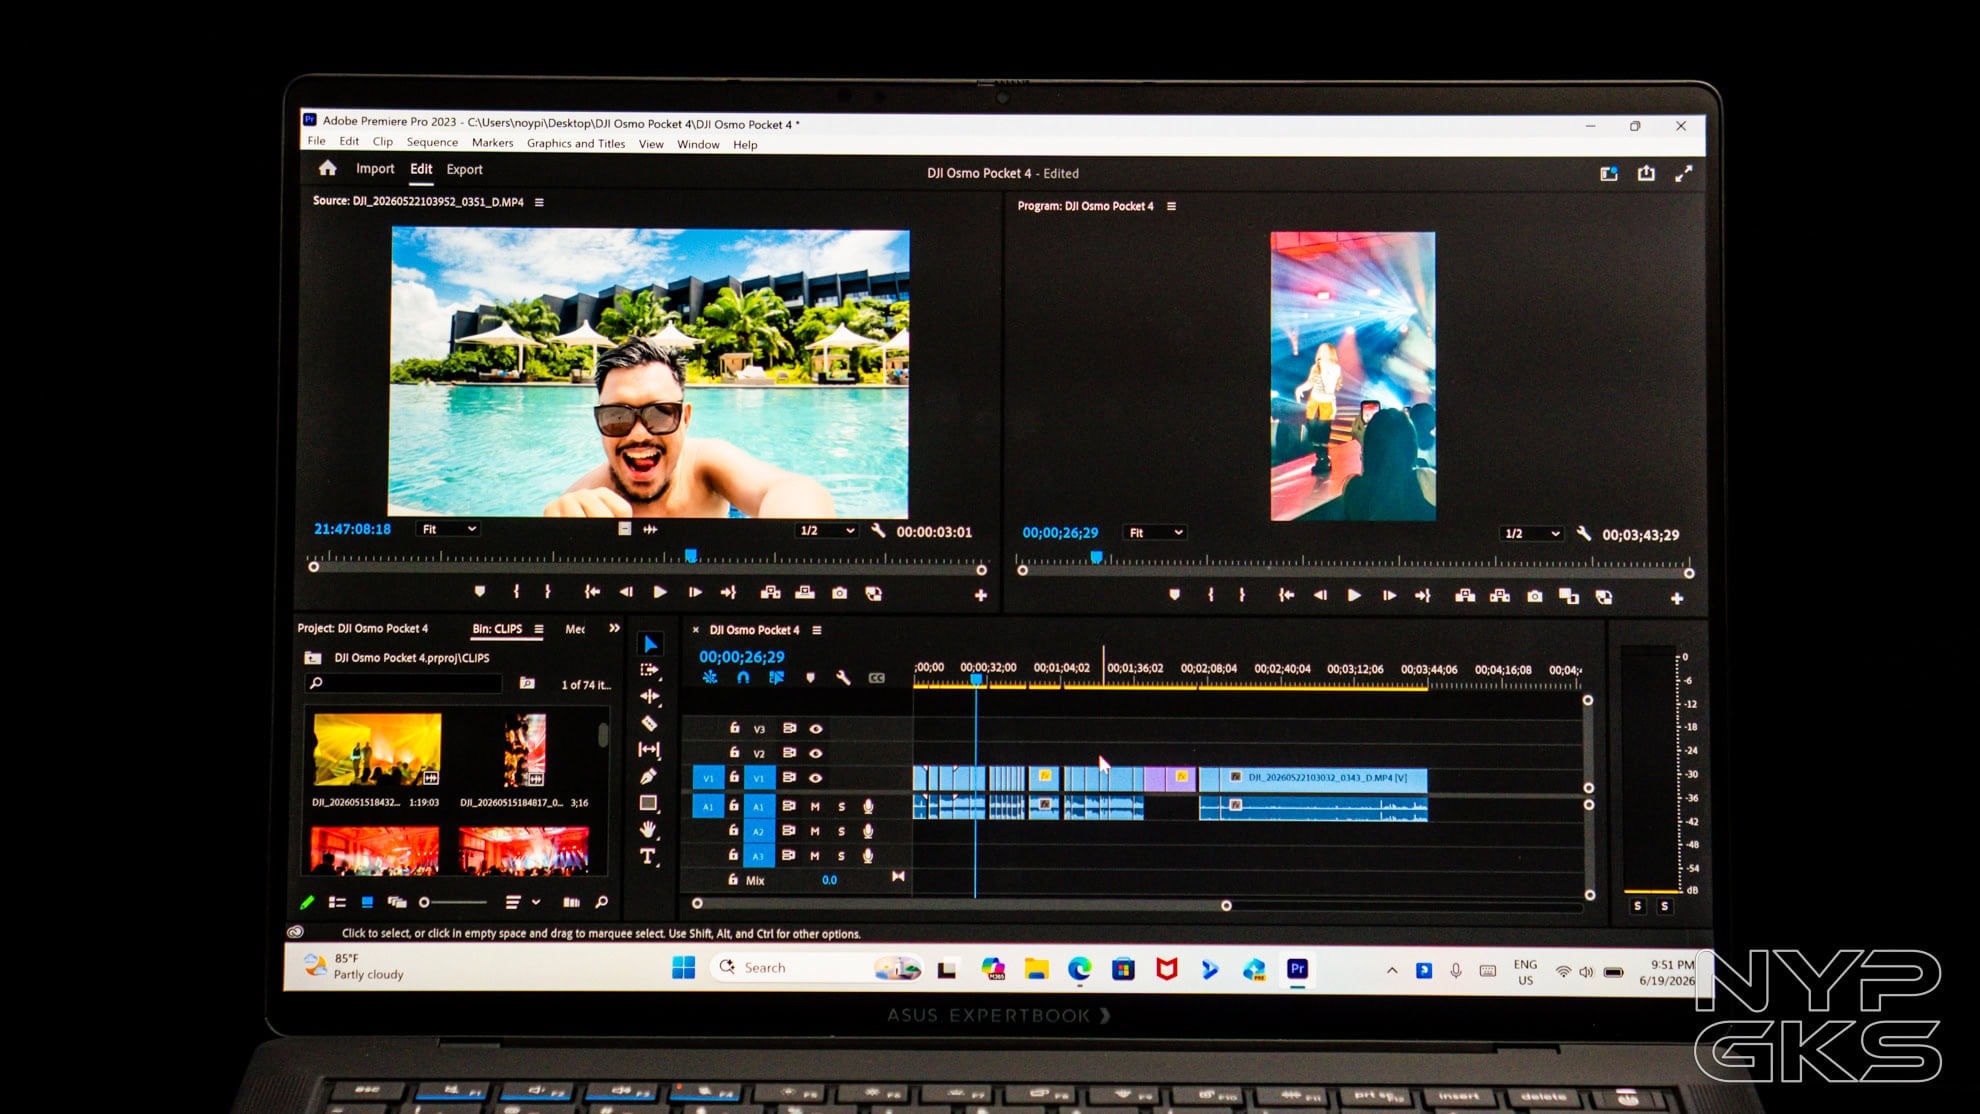Image resolution: width=1980 pixels, height=1114 pixels.
Task: Go to In point in Source monitor
Action: (x=592, y=592)
